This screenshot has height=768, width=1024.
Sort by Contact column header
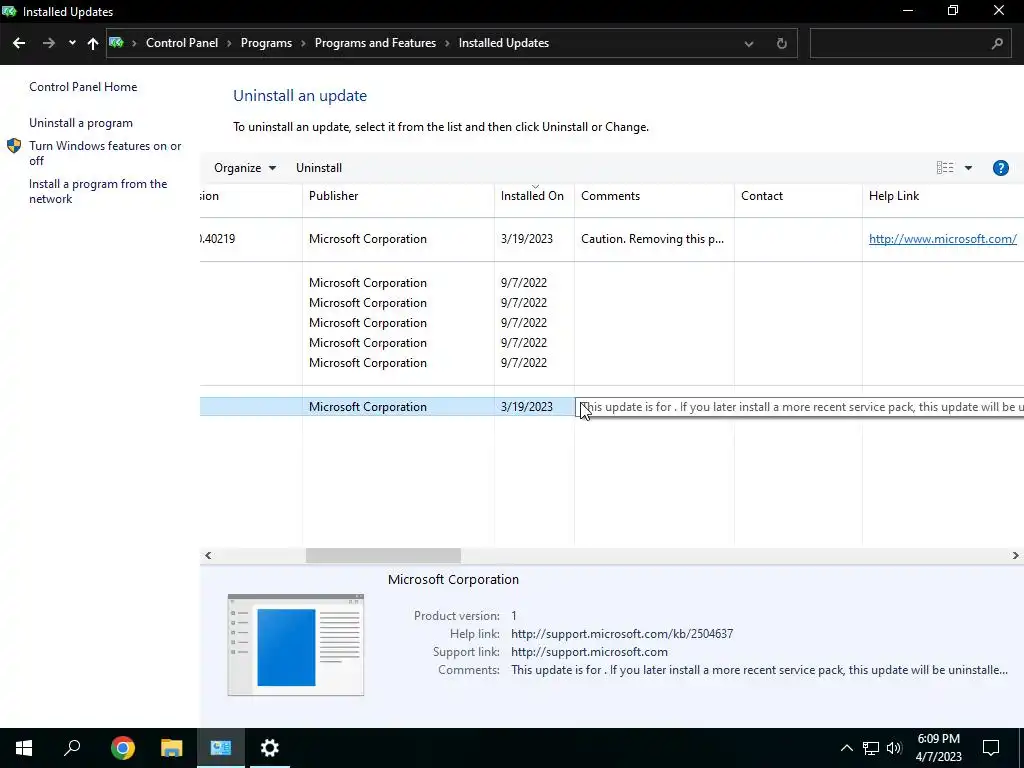(798, 196)
